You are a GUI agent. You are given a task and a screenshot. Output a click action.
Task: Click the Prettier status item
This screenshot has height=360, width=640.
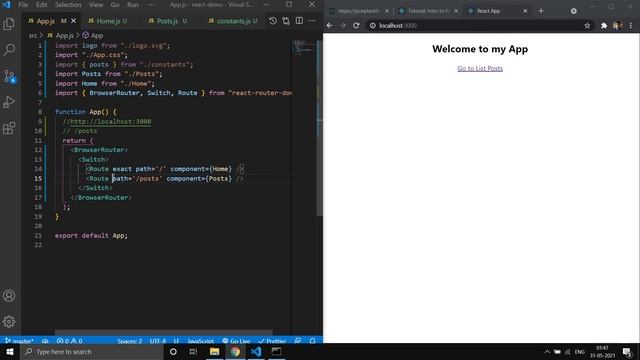tap(272, 341)
